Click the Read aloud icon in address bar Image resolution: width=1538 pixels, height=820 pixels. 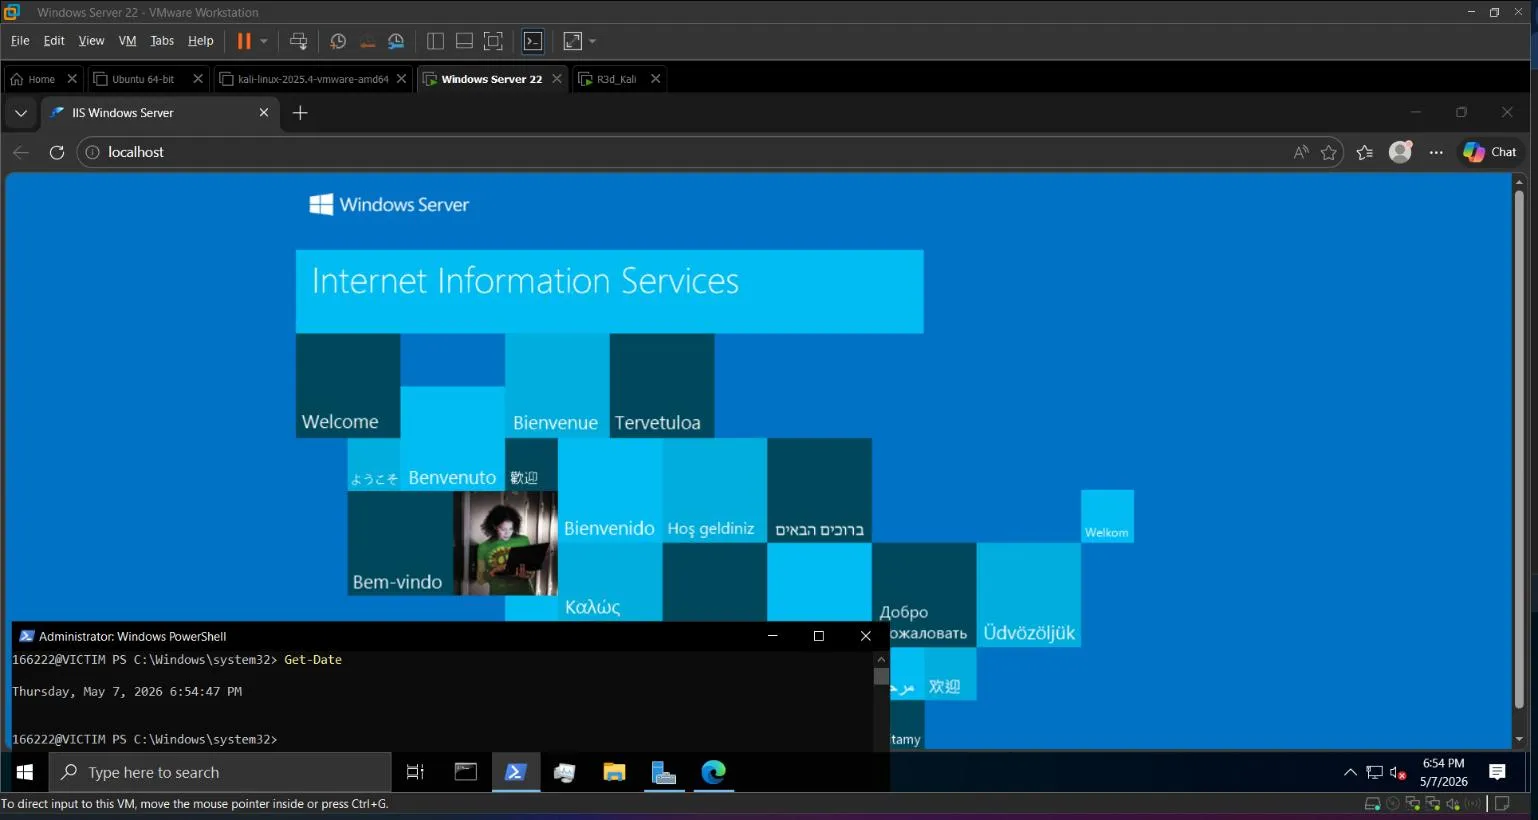[1300, 152]
